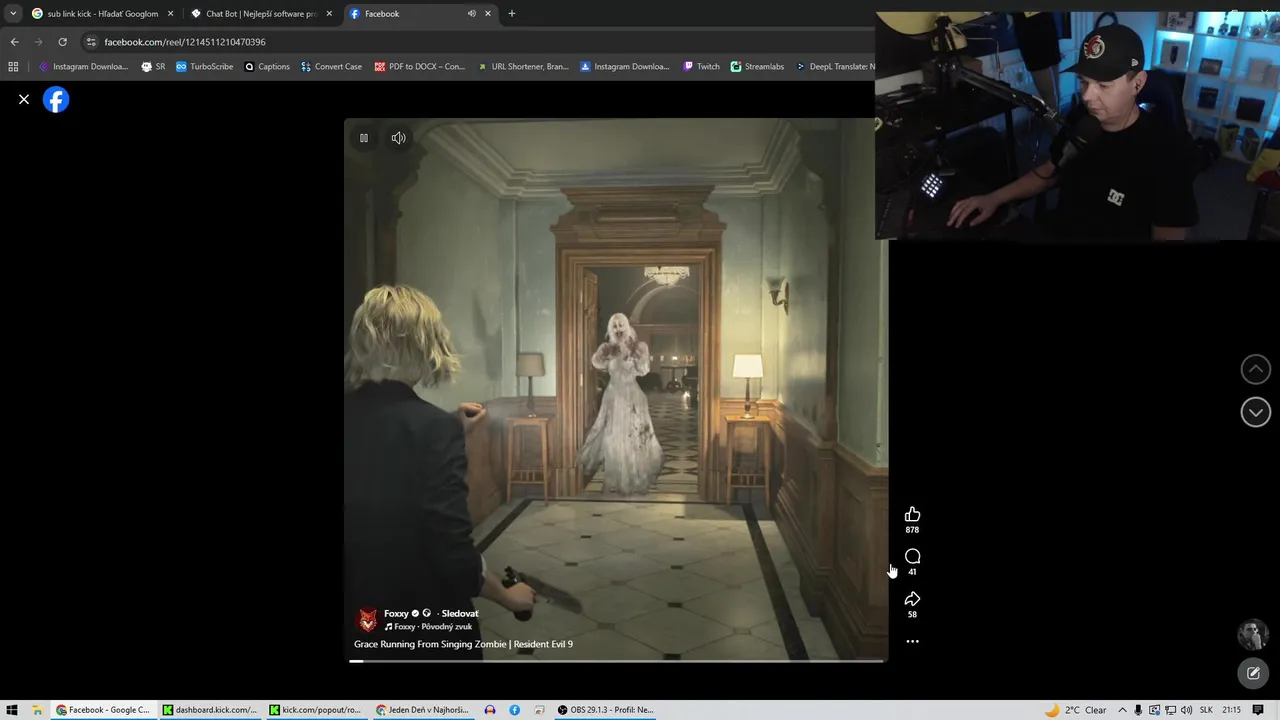Viewport: 1280px width, 720px height.
Task: Open the 21:15 clock calendar
Action: pos(1231,710)
